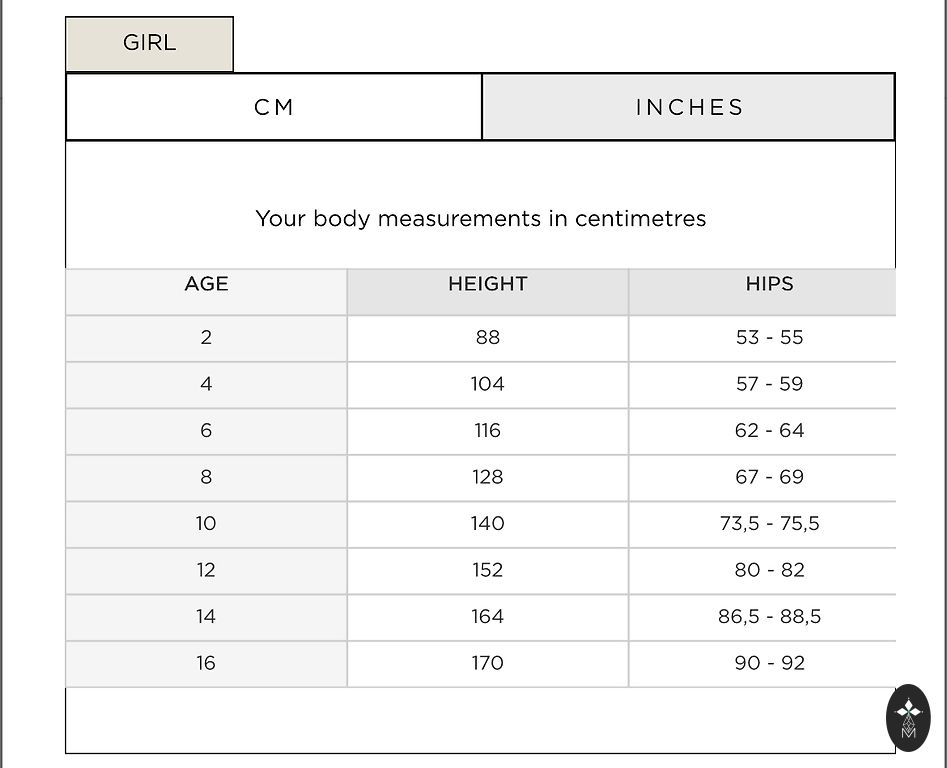Click the height value 164
This screenshot has width=947, height=768.
coord(487,616)
